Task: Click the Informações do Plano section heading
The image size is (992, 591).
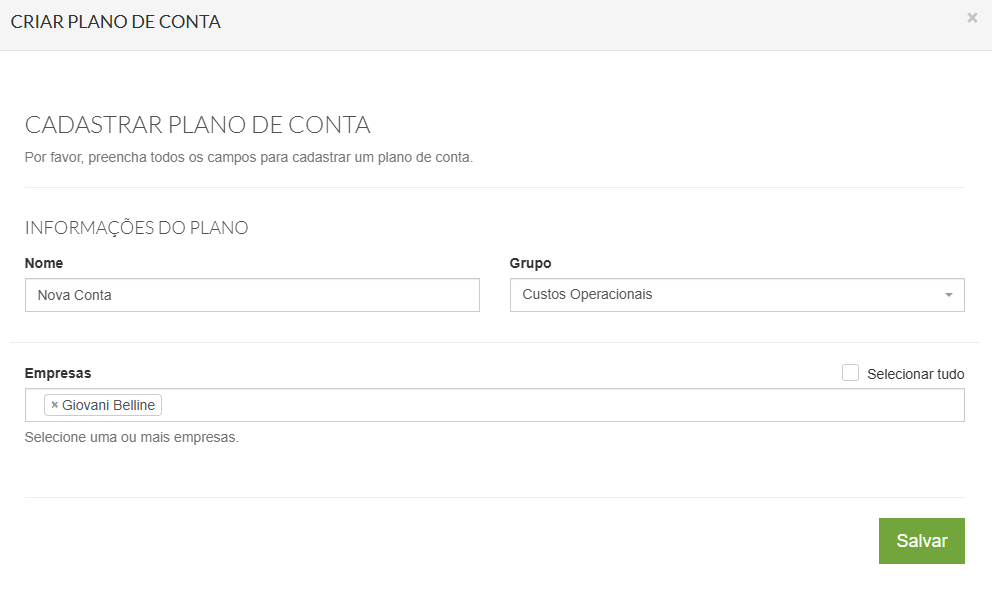Action: [137, 228]
